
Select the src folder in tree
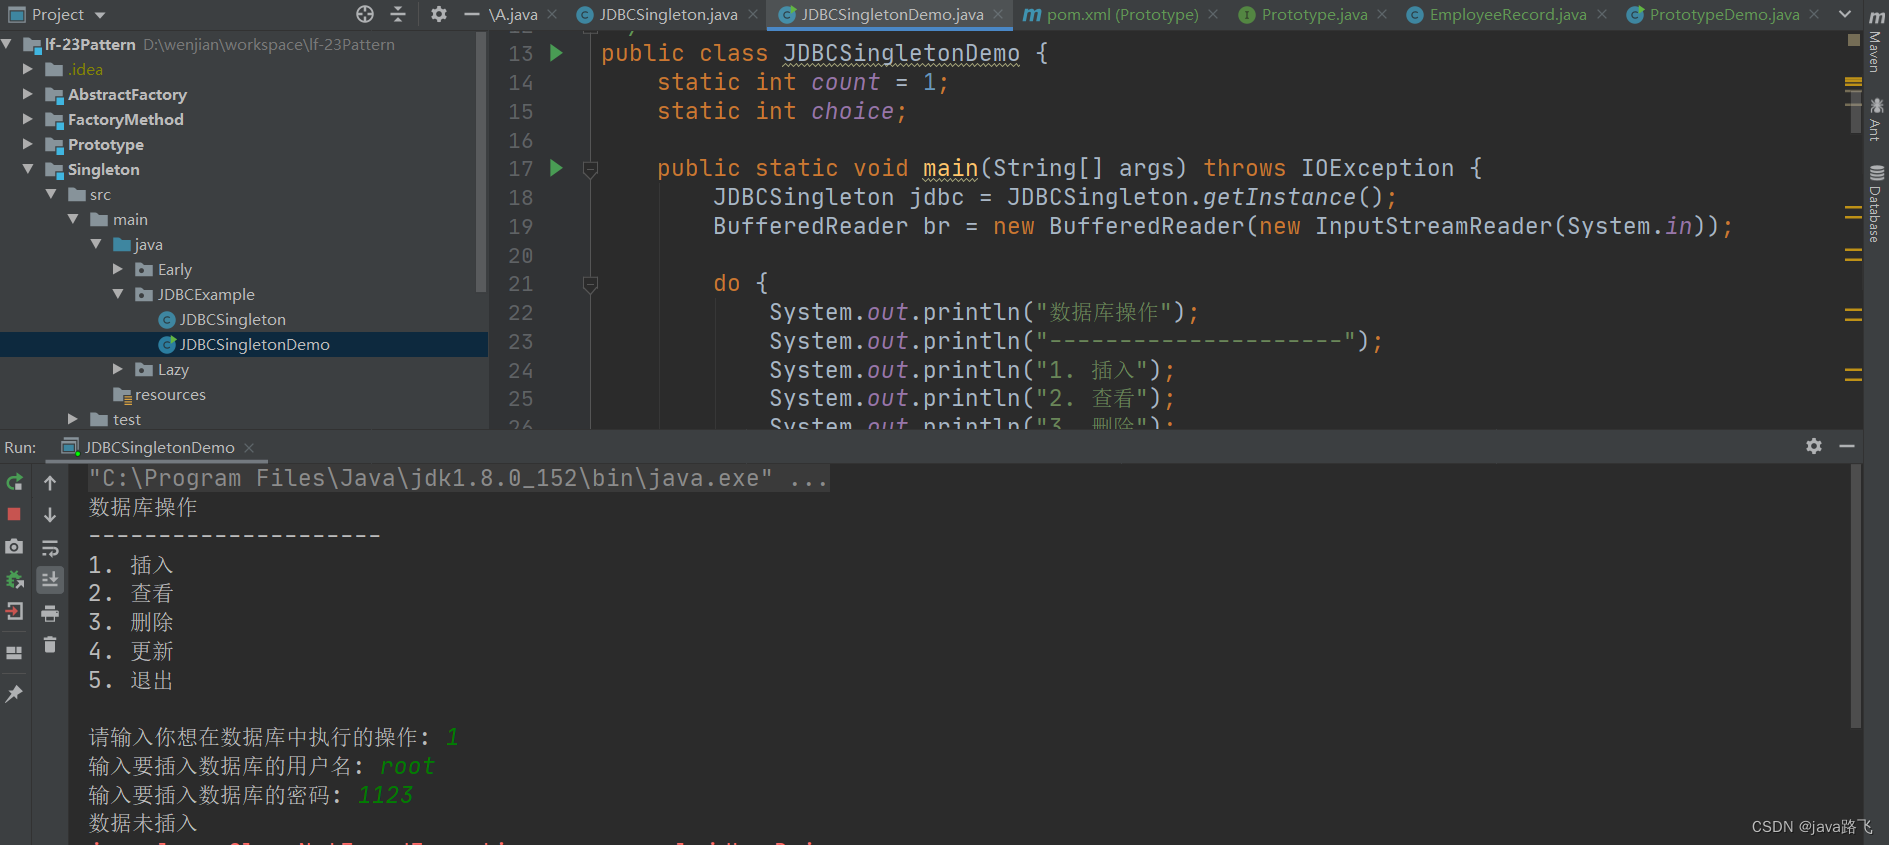100,194
